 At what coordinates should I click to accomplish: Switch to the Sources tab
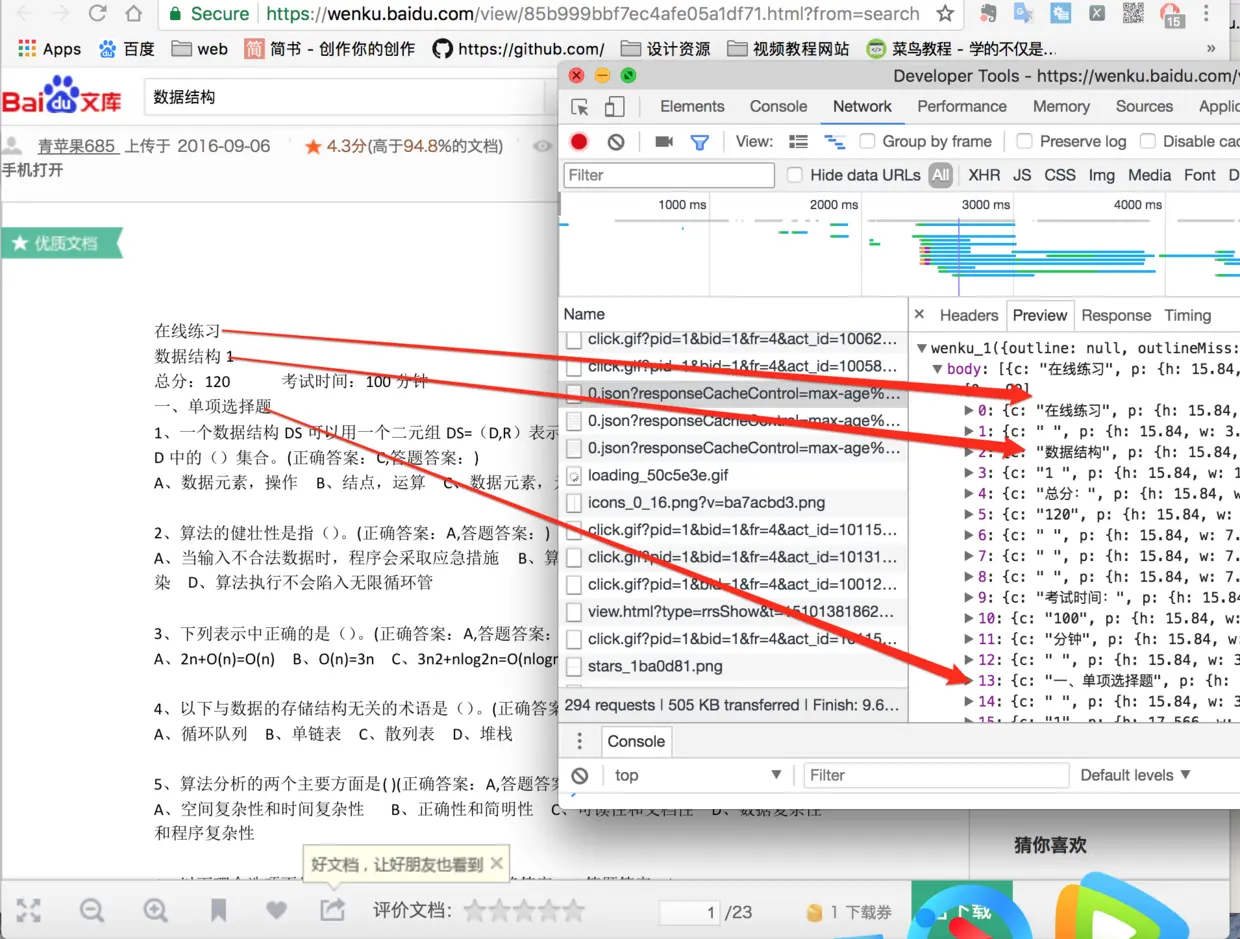[x=1144, y=107]
